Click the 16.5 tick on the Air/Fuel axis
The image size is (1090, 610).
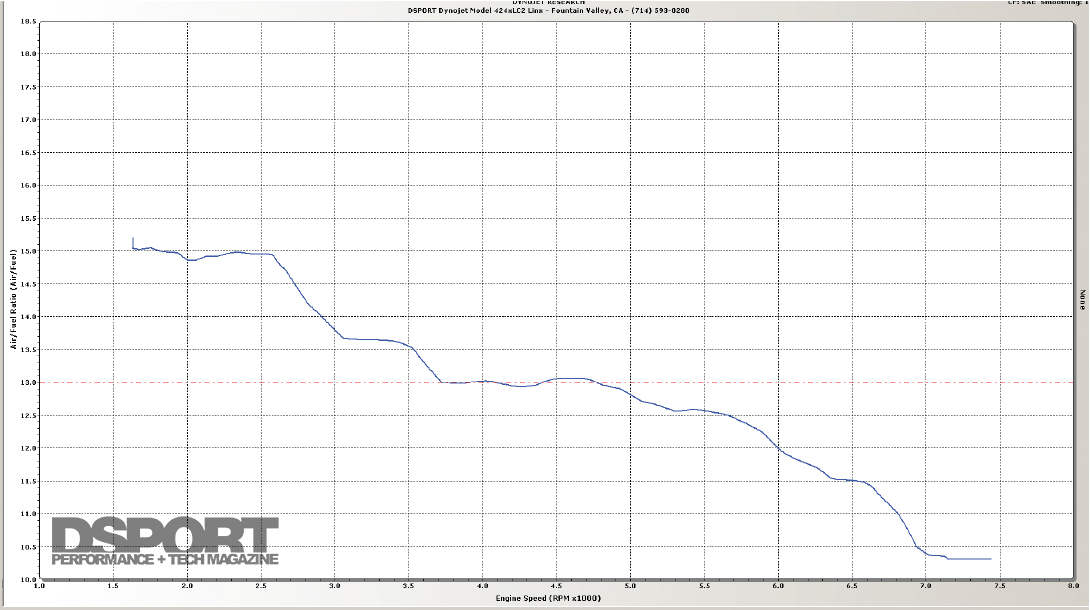click(x=29, y=152)
